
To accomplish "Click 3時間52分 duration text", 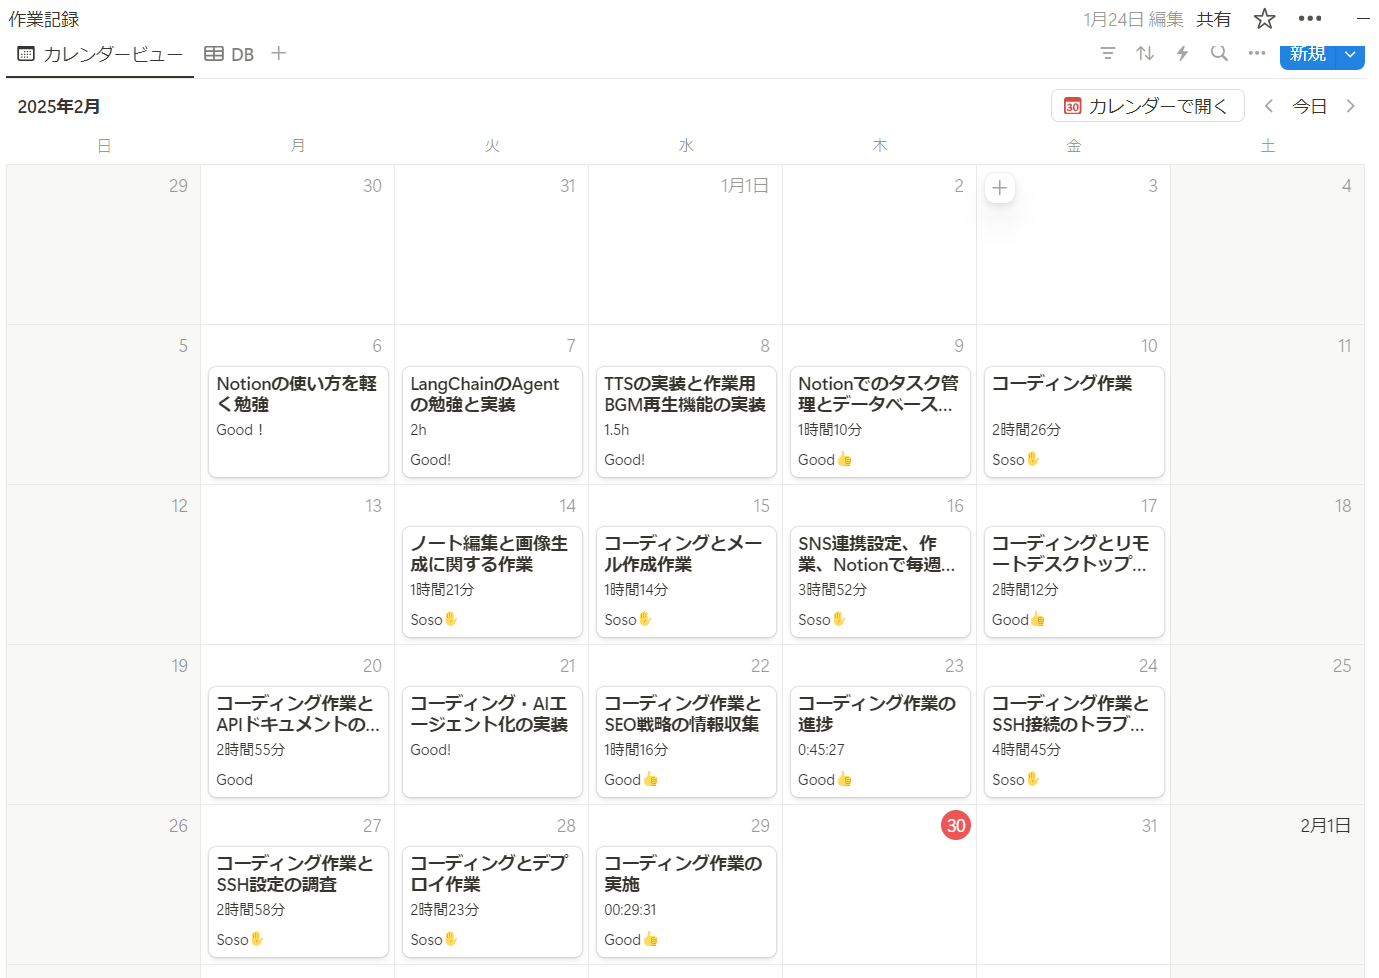I will click(832, 589).
